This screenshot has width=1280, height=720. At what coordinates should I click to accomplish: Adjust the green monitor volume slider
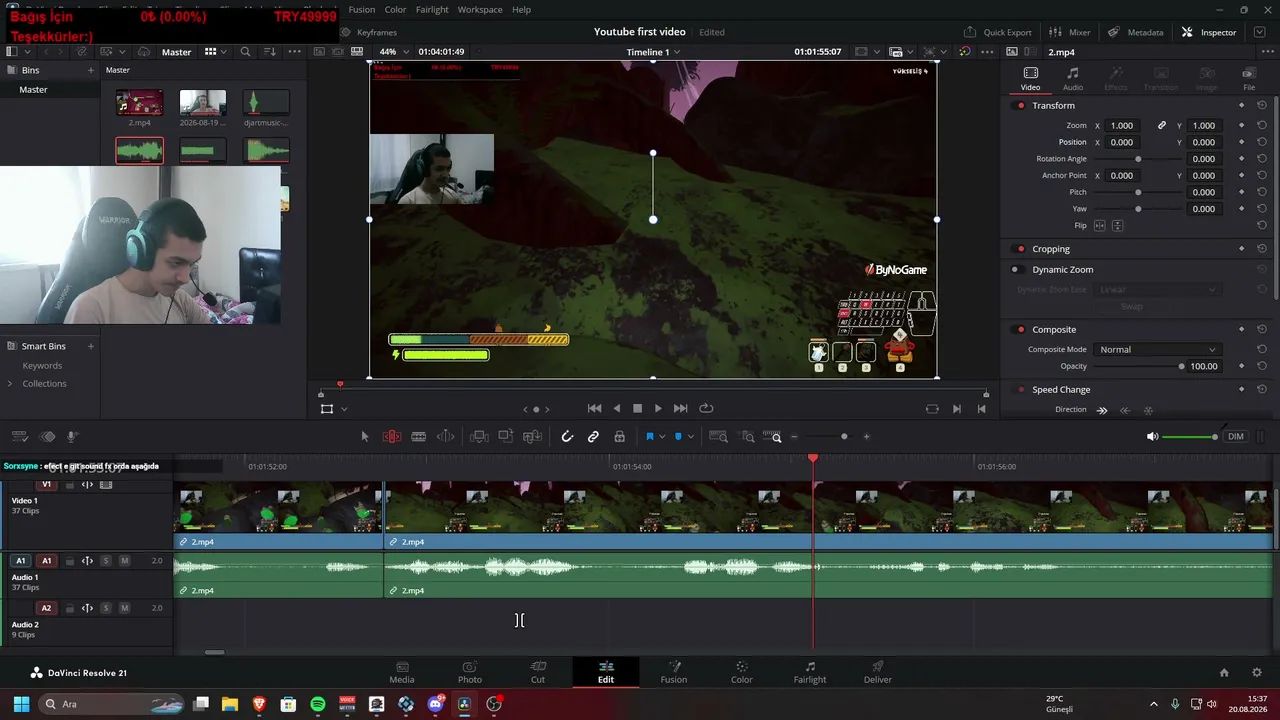pyautogui.click(x=1190, y=437)
